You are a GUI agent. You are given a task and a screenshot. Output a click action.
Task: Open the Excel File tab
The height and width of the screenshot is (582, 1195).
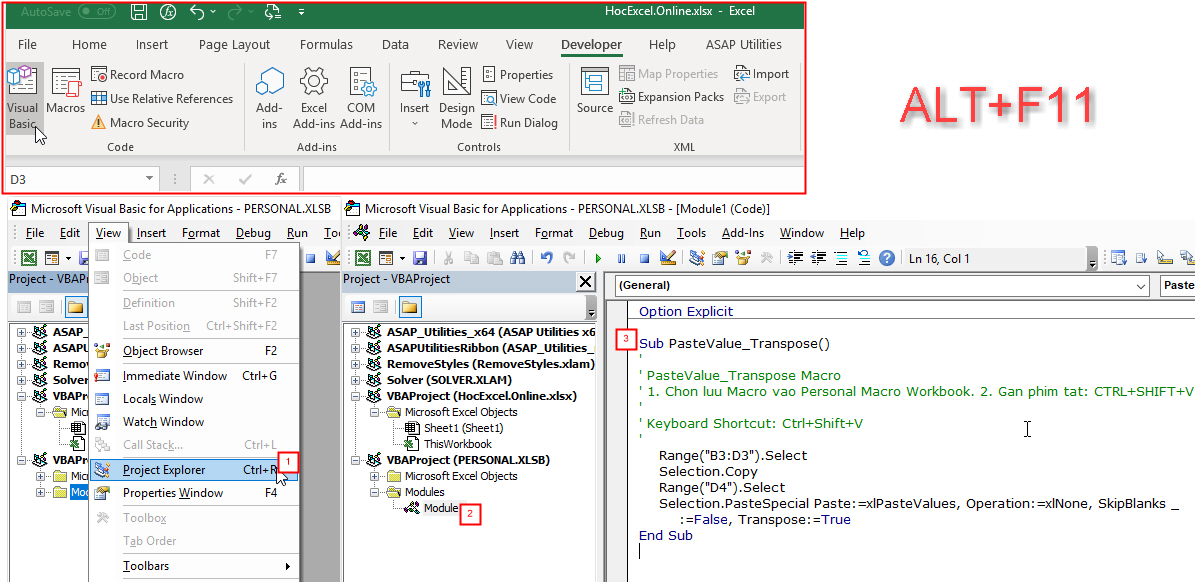click(x=27, y=44)
